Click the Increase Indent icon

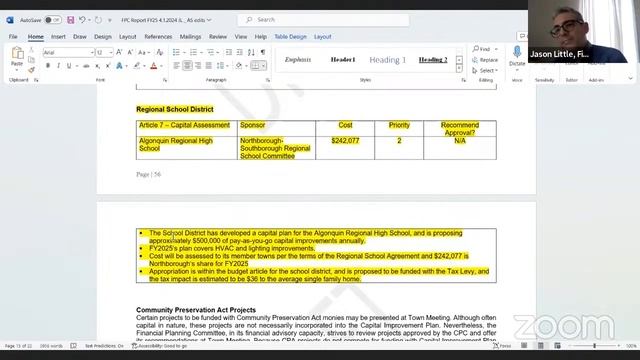pos(240,52)
